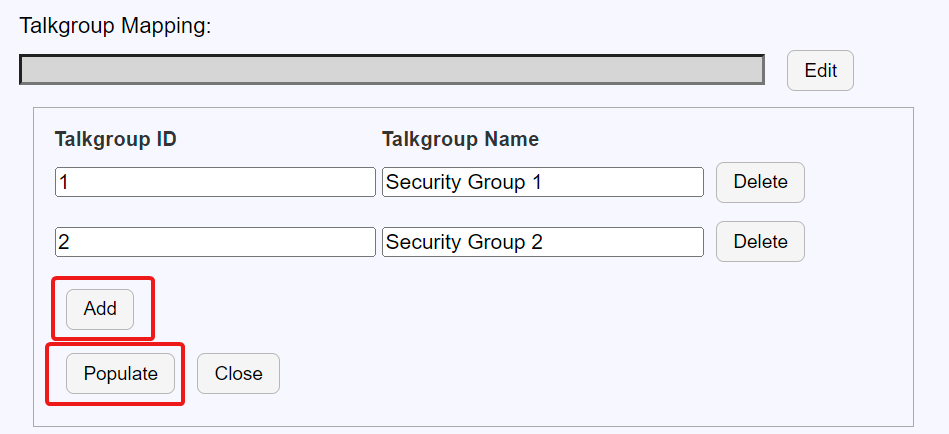The width and height of the screenshot is (949, 434).
Task: Click the Populate button
Action: click(120, 374)
